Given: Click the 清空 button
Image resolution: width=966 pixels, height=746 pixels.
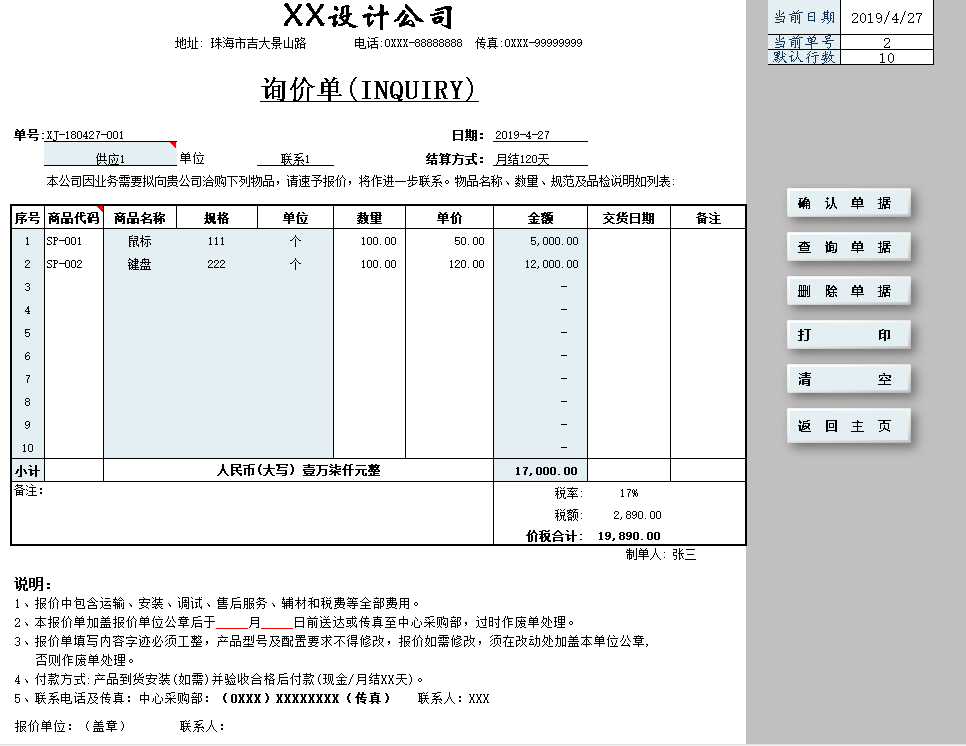Looking at the screenshot, I should tap(848, 379).
